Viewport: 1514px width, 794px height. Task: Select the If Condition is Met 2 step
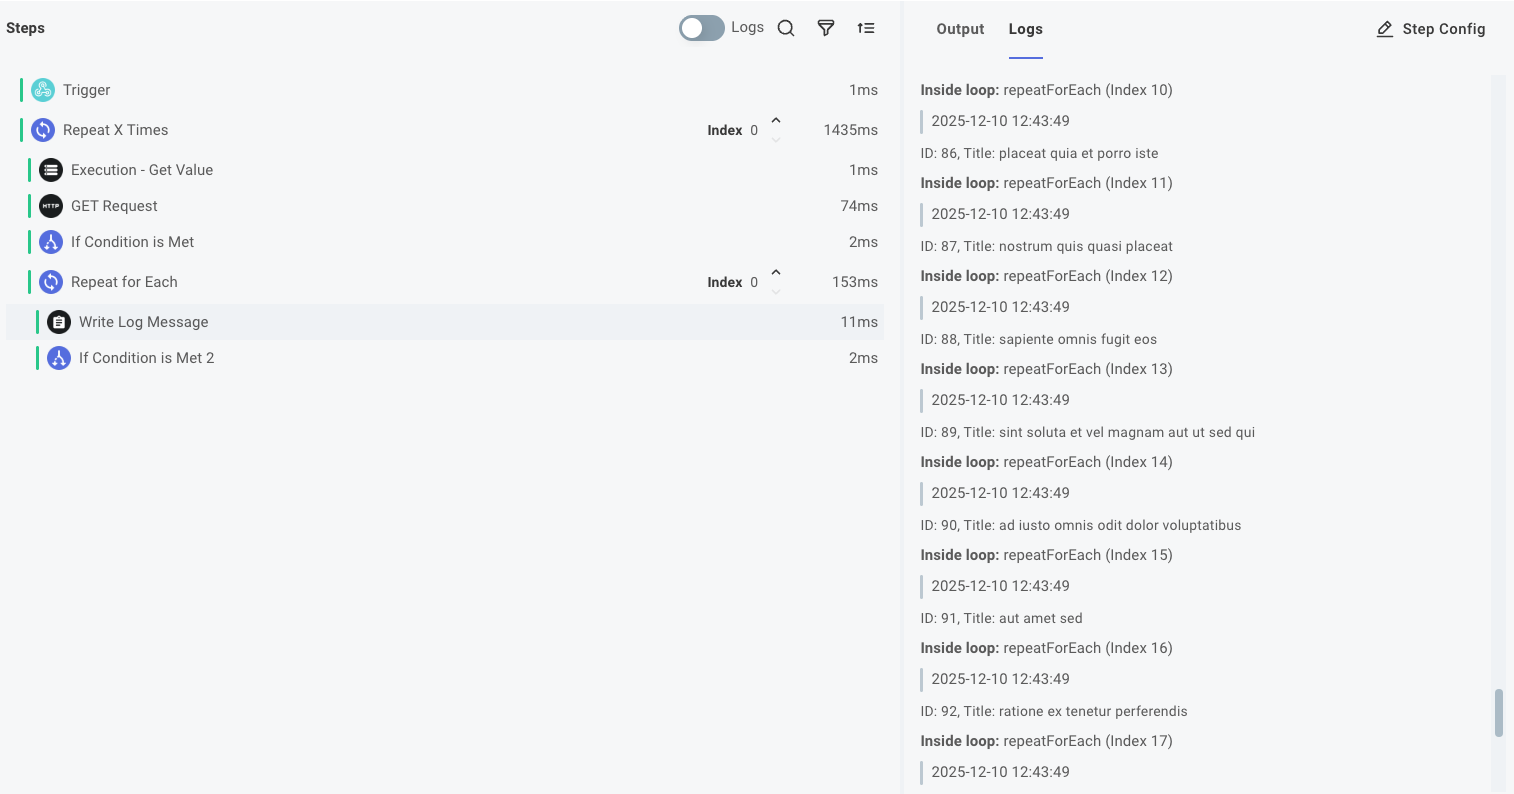tap(146, 357)
